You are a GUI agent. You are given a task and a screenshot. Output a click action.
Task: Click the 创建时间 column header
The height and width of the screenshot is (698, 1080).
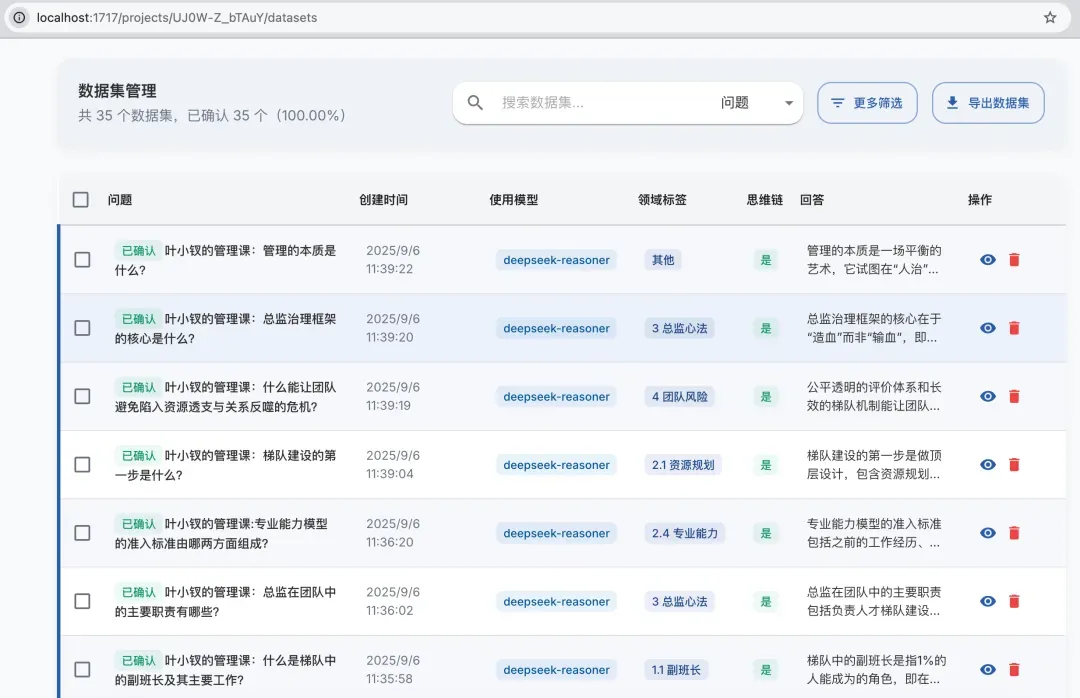point(383,200)
